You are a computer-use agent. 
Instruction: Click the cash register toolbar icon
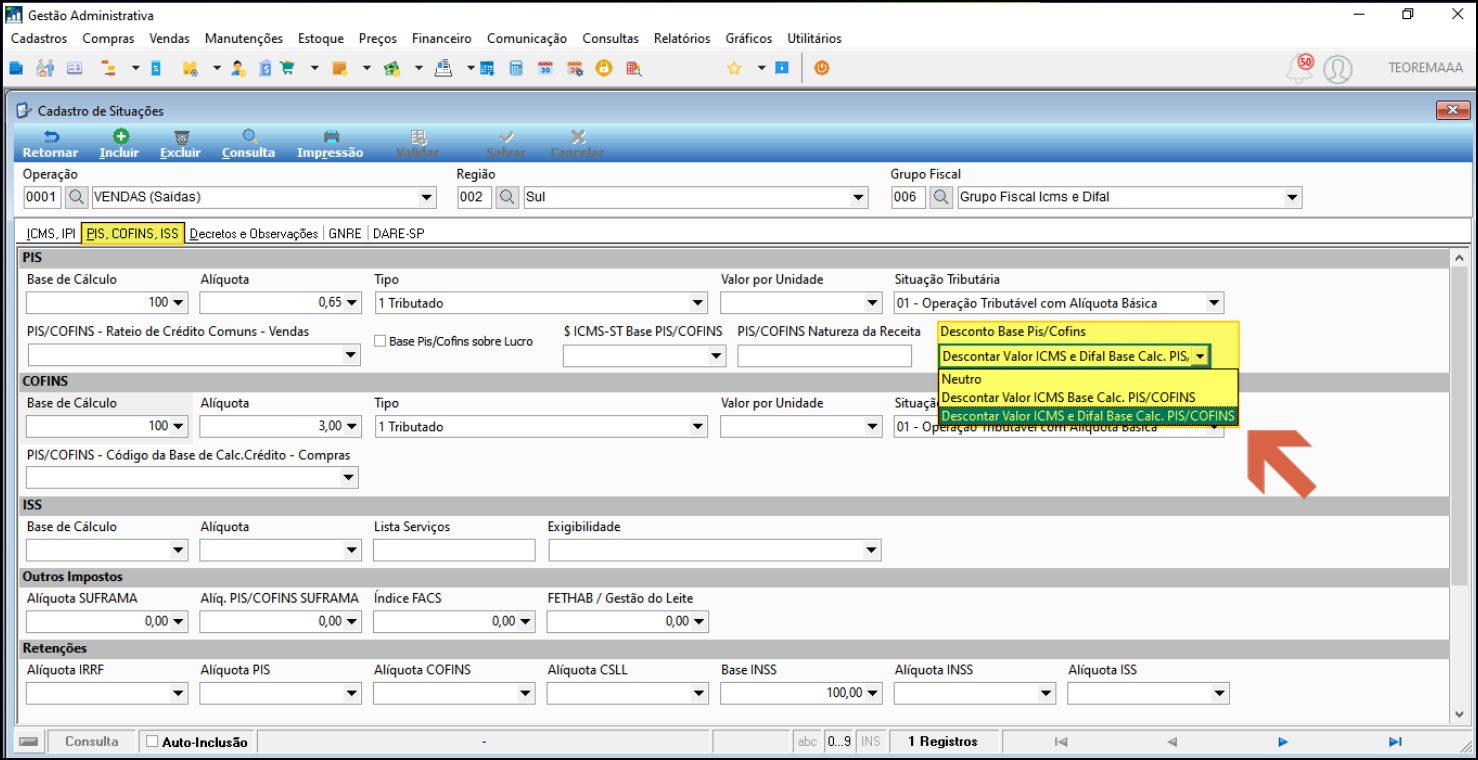(x=444, y=68)
